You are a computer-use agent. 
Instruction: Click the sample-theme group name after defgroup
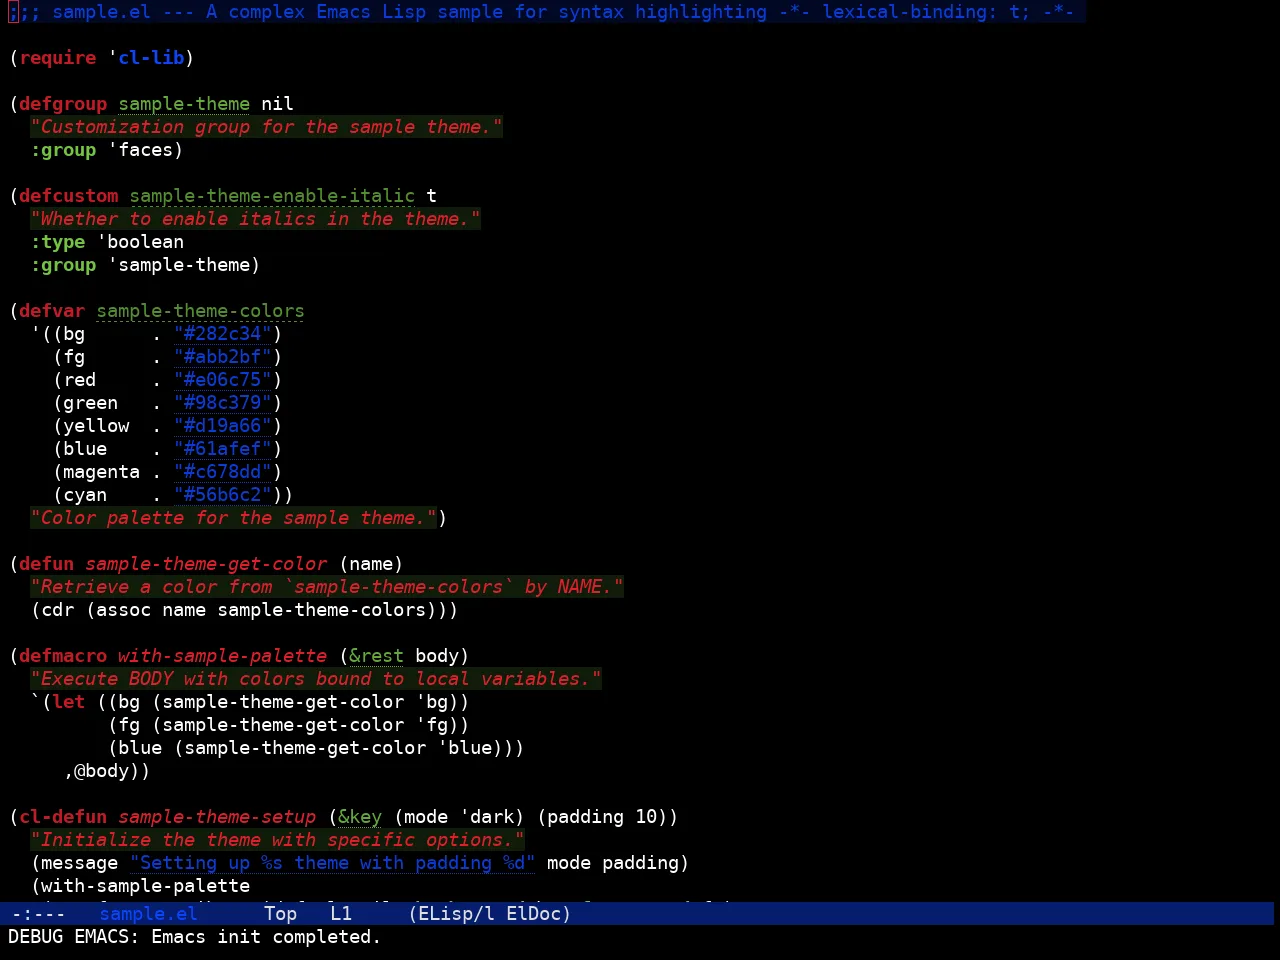(x=184, y=103)
